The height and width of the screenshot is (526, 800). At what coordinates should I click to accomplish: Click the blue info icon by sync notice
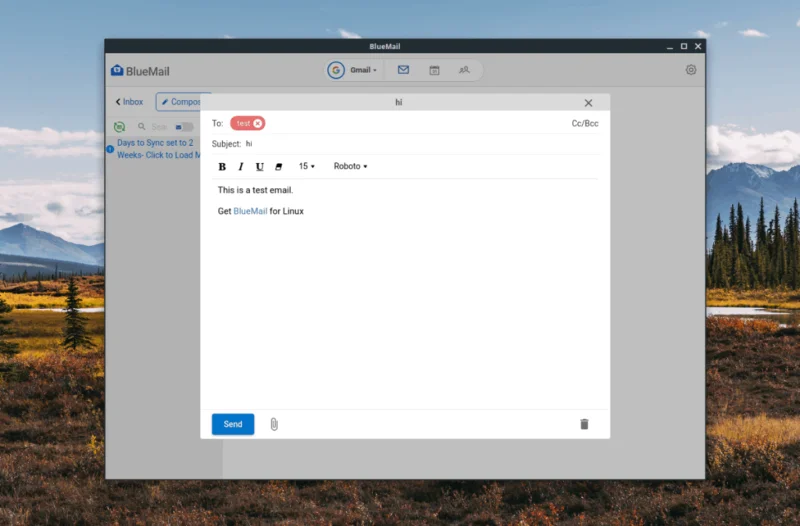110,149
